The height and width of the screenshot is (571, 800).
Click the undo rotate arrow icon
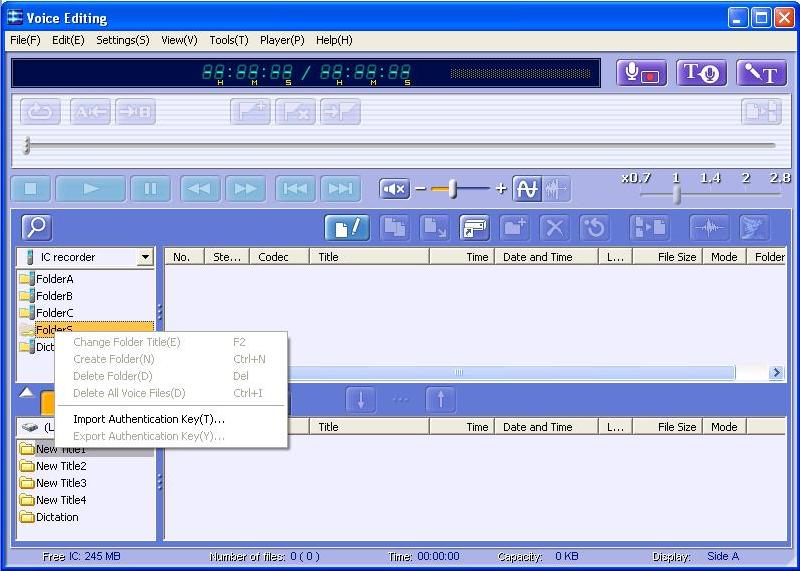tap(594, 228)
